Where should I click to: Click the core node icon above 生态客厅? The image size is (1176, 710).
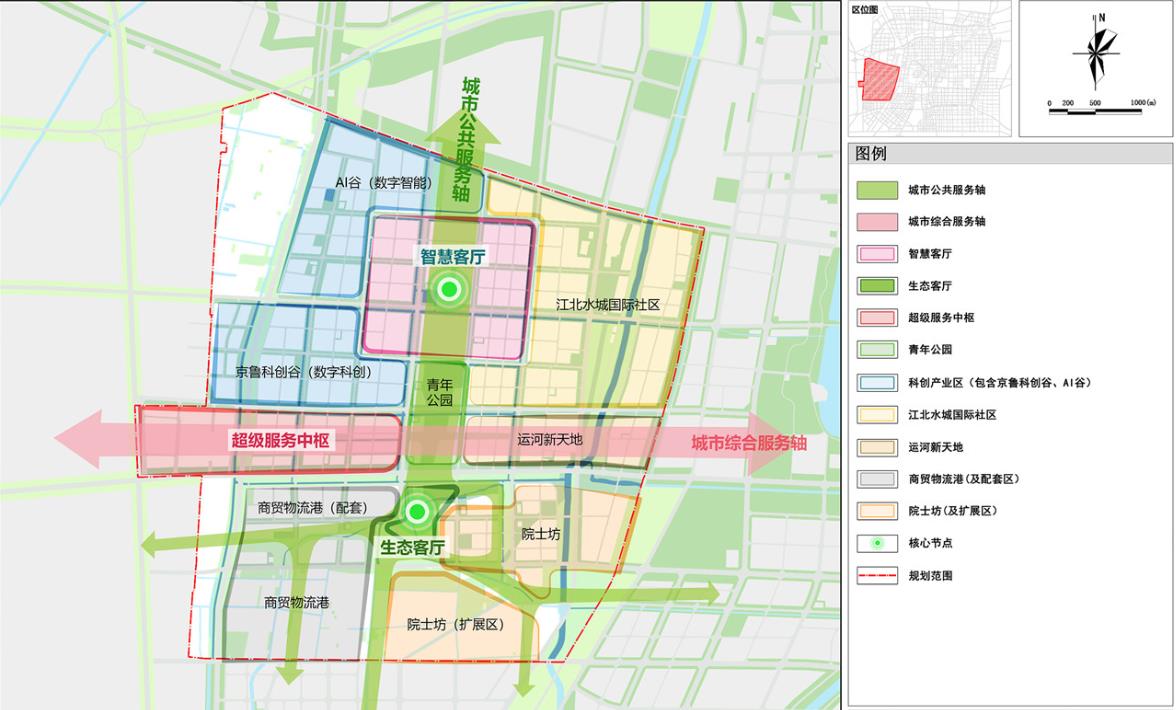pos(418,512)
